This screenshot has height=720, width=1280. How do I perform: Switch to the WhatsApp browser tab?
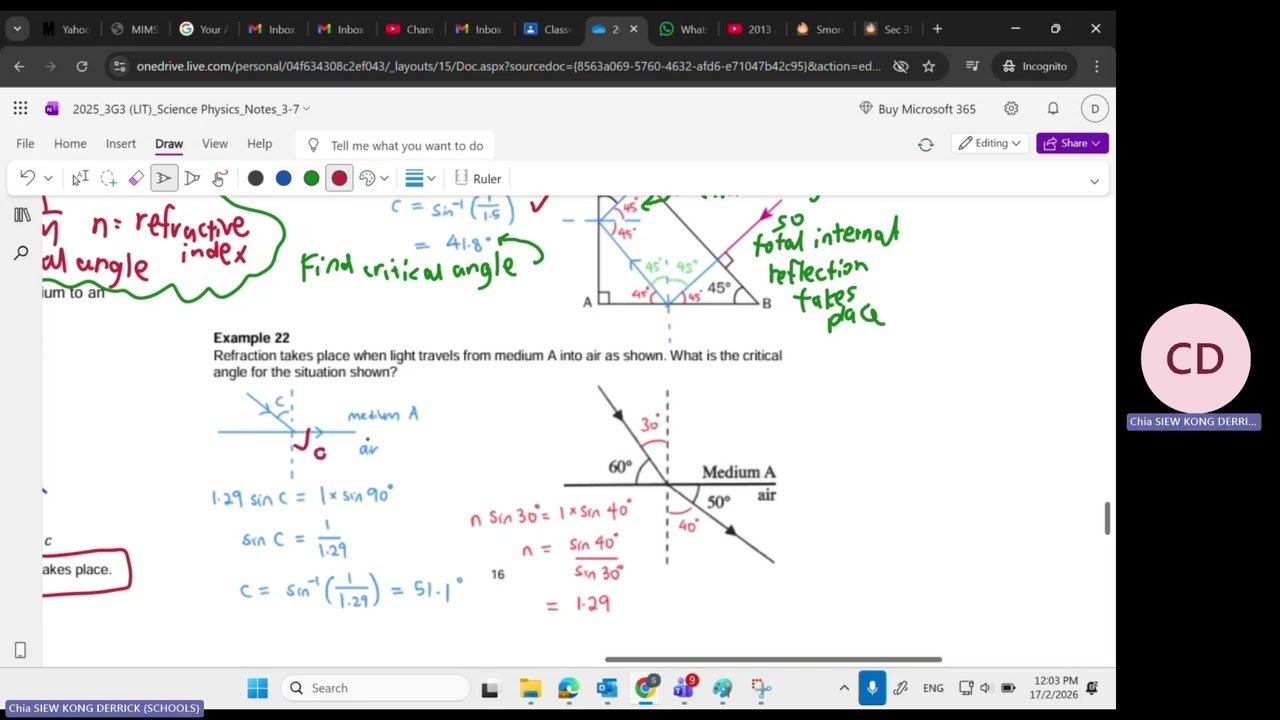click(683, 29)
